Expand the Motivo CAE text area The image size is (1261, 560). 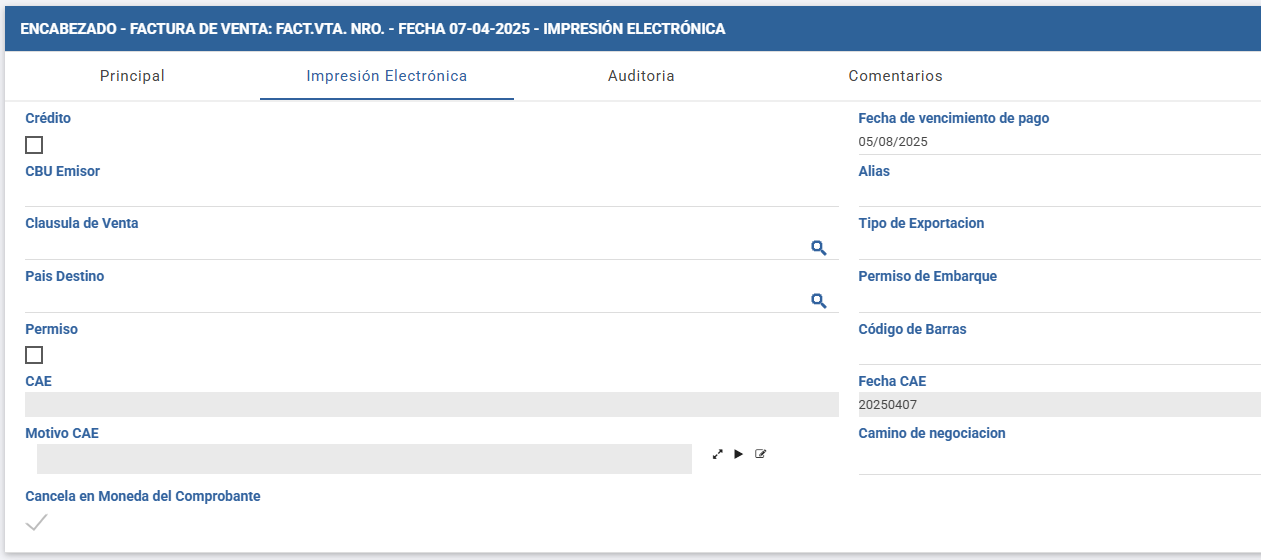[717, 454]
